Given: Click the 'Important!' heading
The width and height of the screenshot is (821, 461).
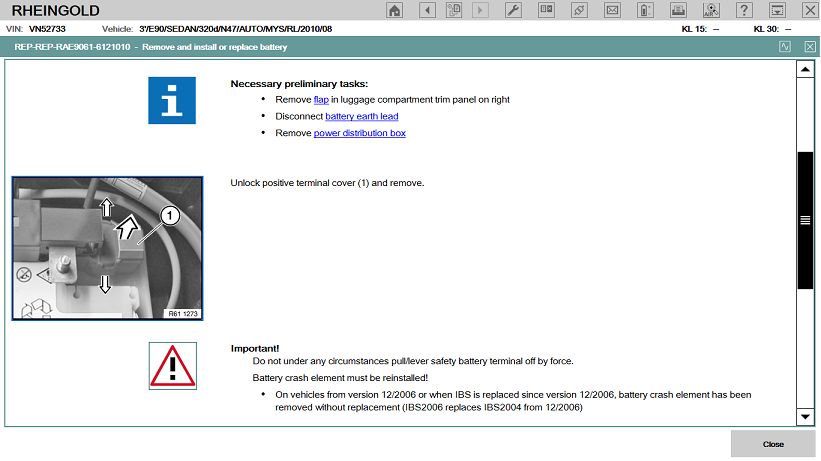Looking at the screenshot, I should 255,348.
